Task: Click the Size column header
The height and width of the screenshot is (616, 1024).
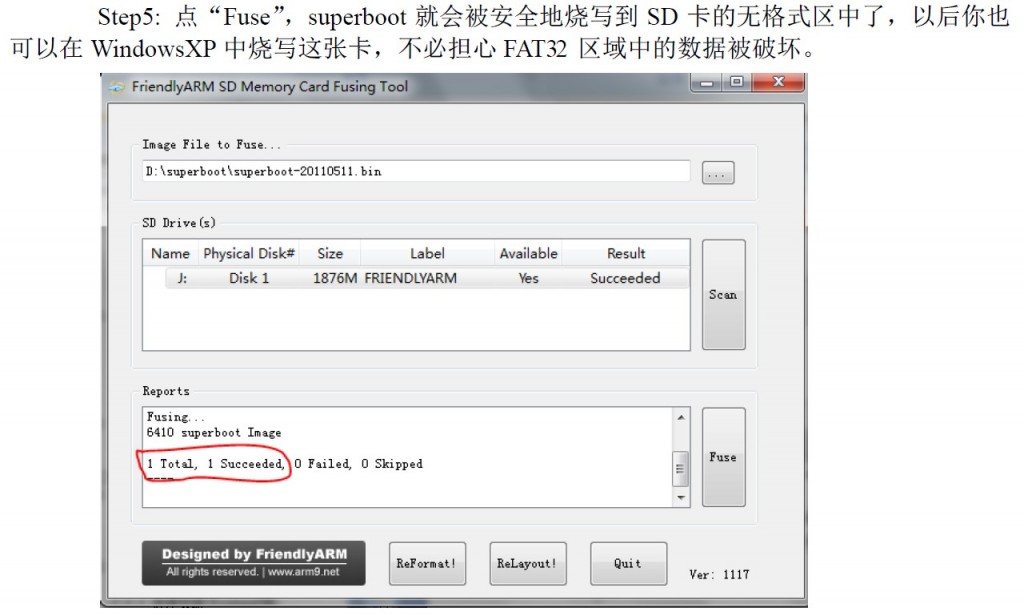Action: [330, 253]
